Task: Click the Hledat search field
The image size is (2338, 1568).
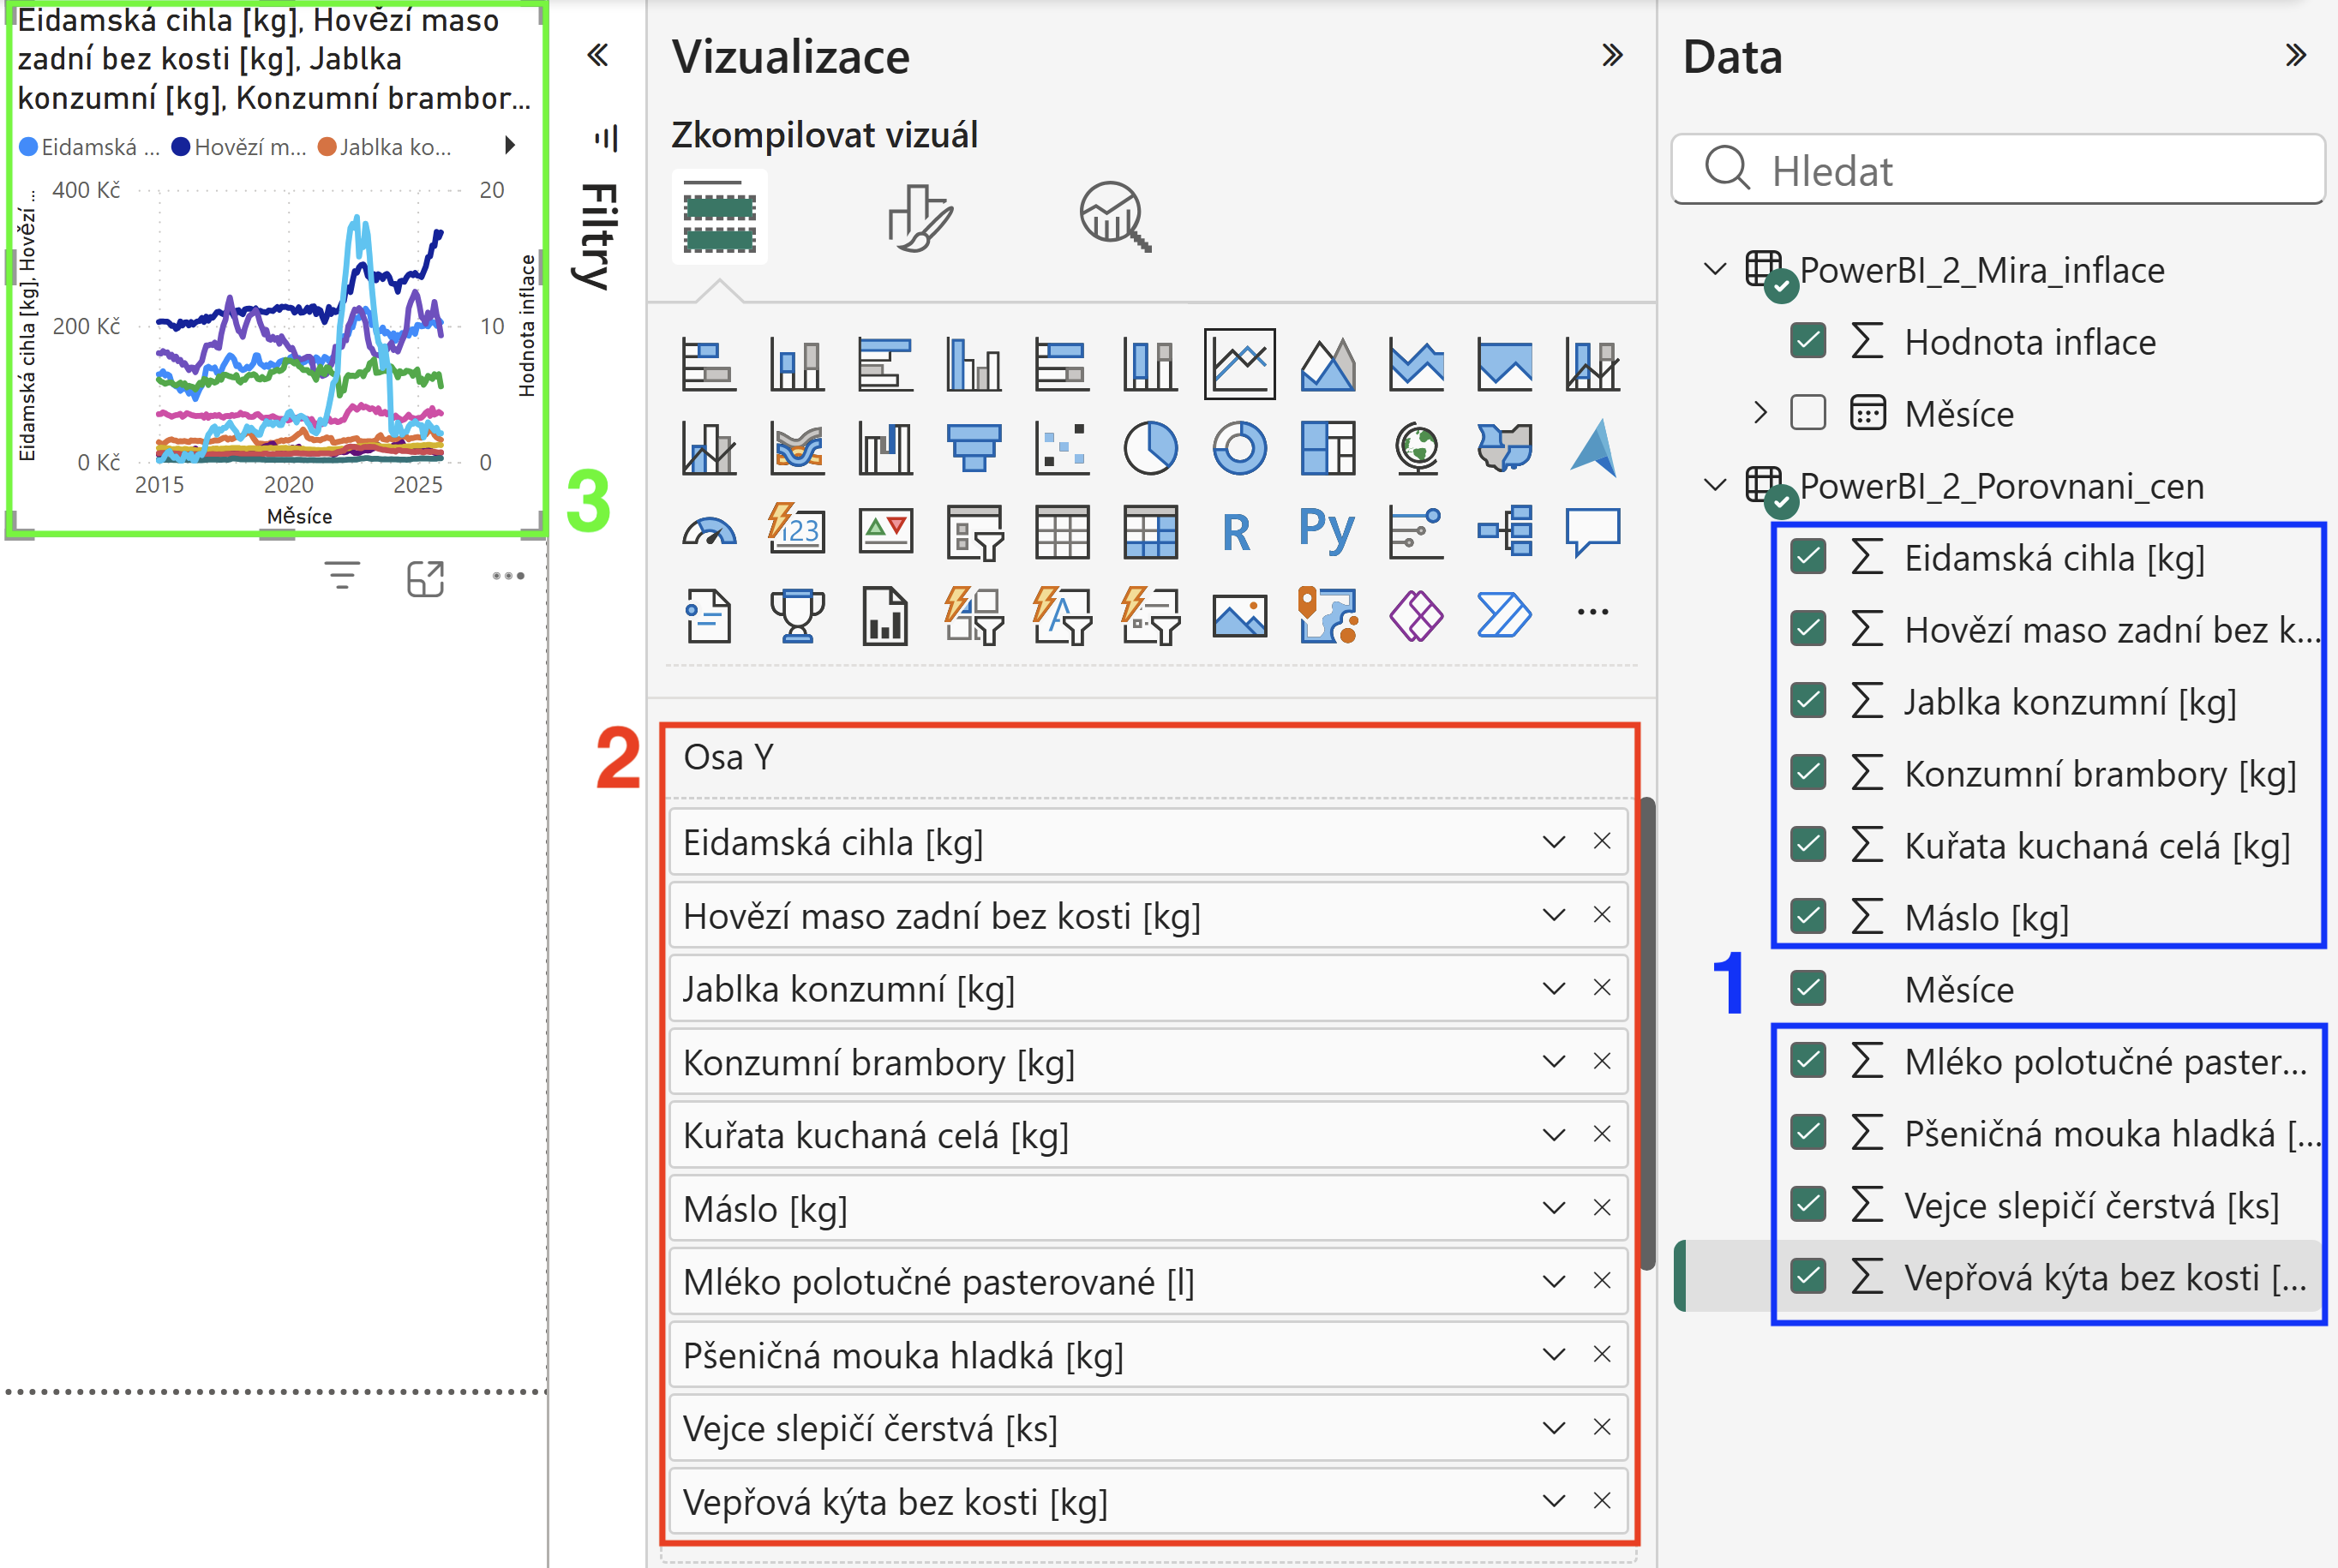Action: coord(1998,169)
